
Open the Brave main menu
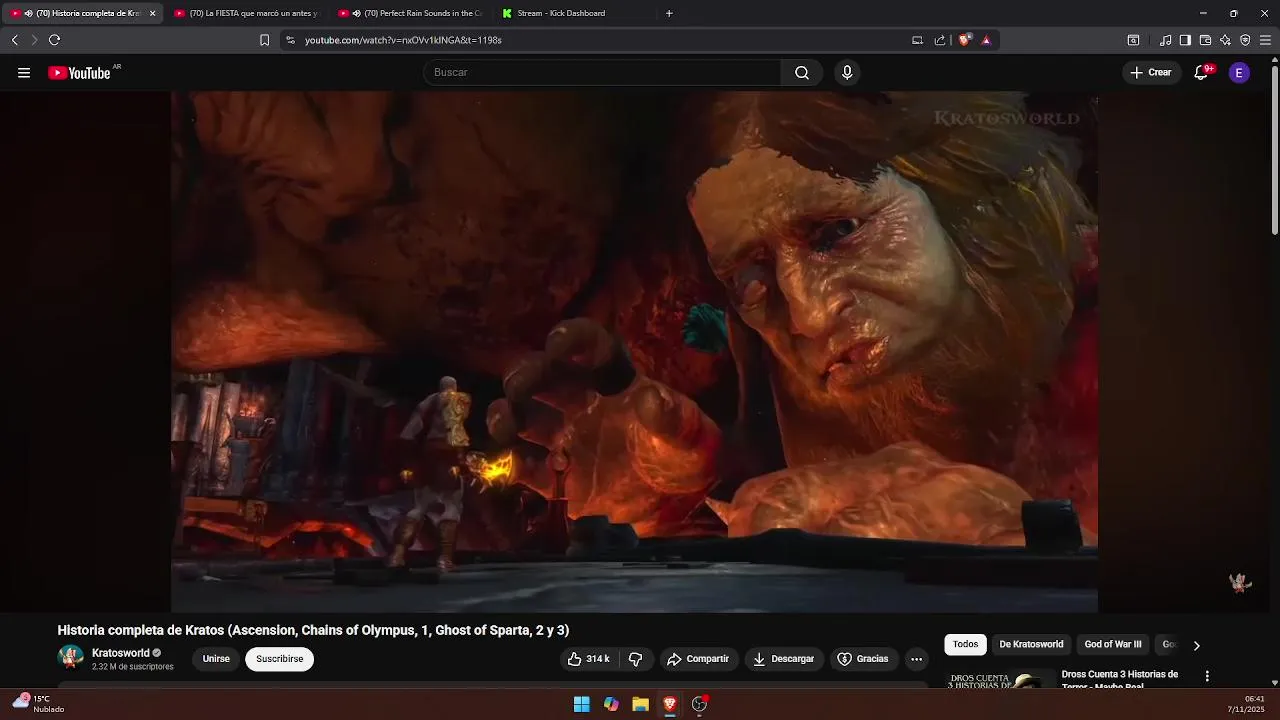(x=1265, y=40)
